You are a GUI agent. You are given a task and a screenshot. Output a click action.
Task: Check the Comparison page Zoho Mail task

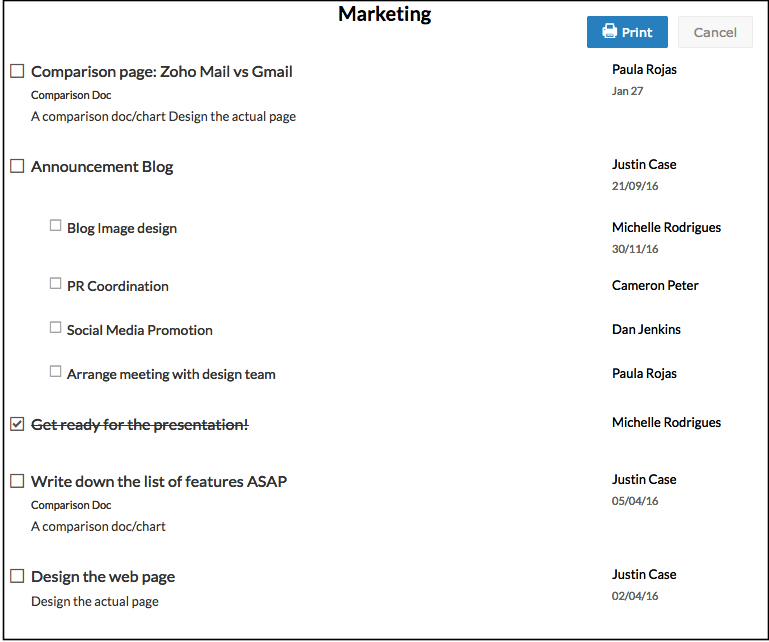point(17,71)
